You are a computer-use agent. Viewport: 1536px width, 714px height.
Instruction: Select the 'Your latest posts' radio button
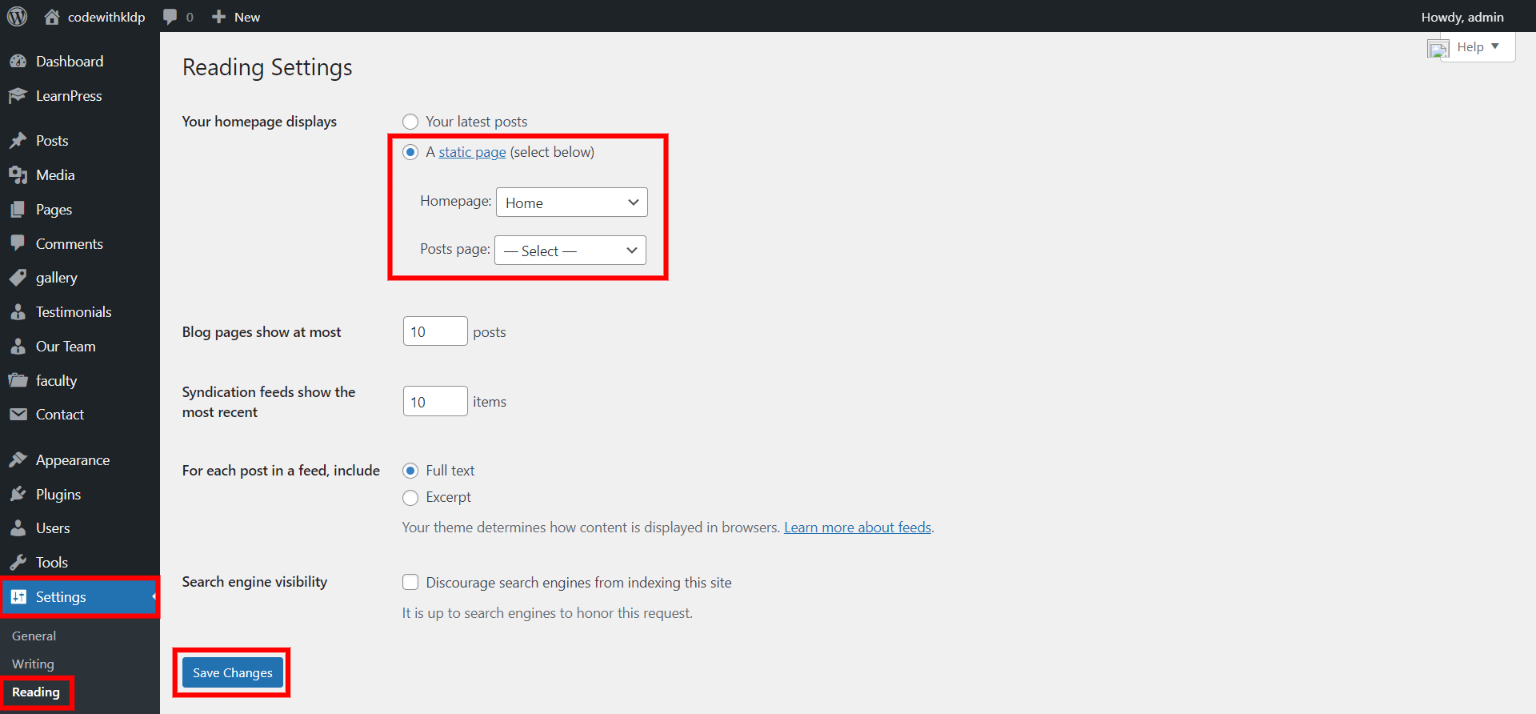point(410,122)
